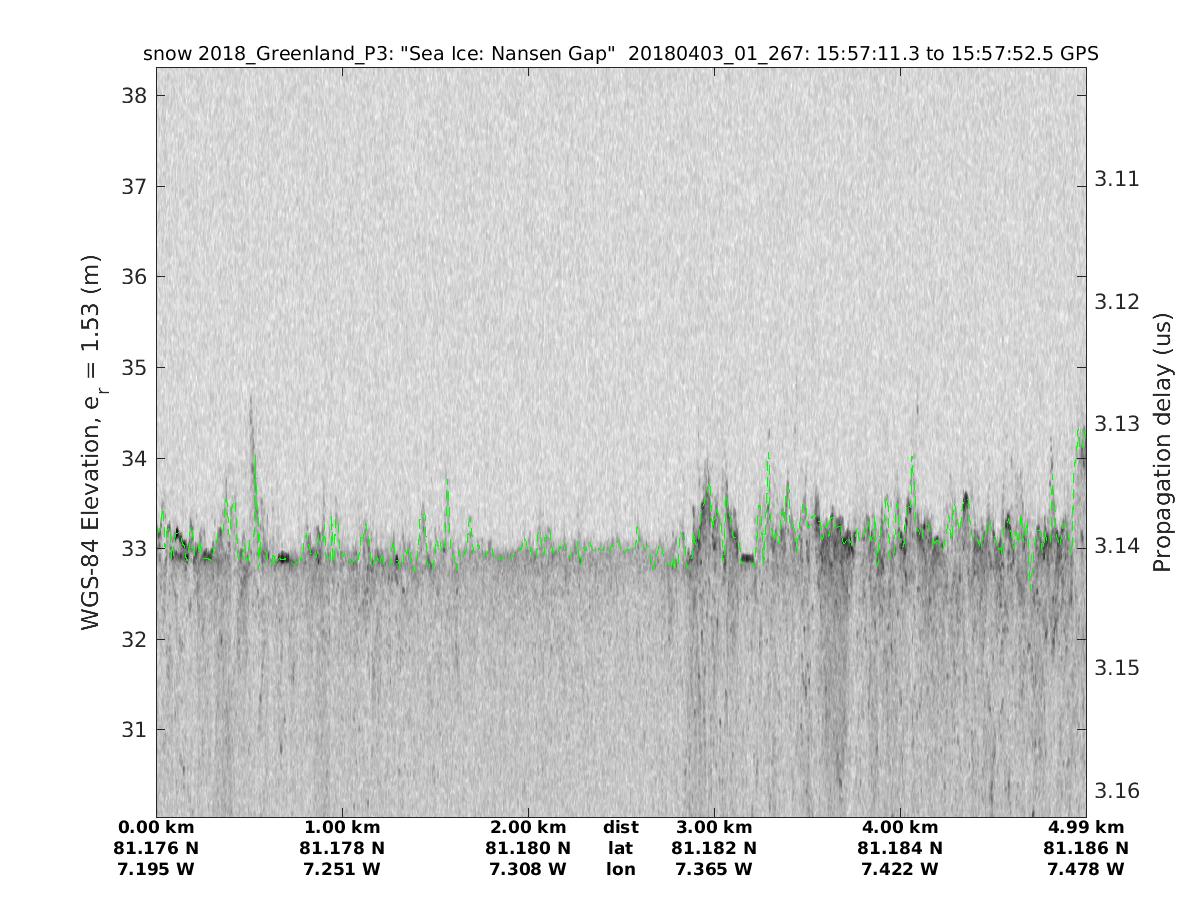The image size is (1200, 900).
Task: Select the 1.00 km distance label
Action: click(342, 827)
